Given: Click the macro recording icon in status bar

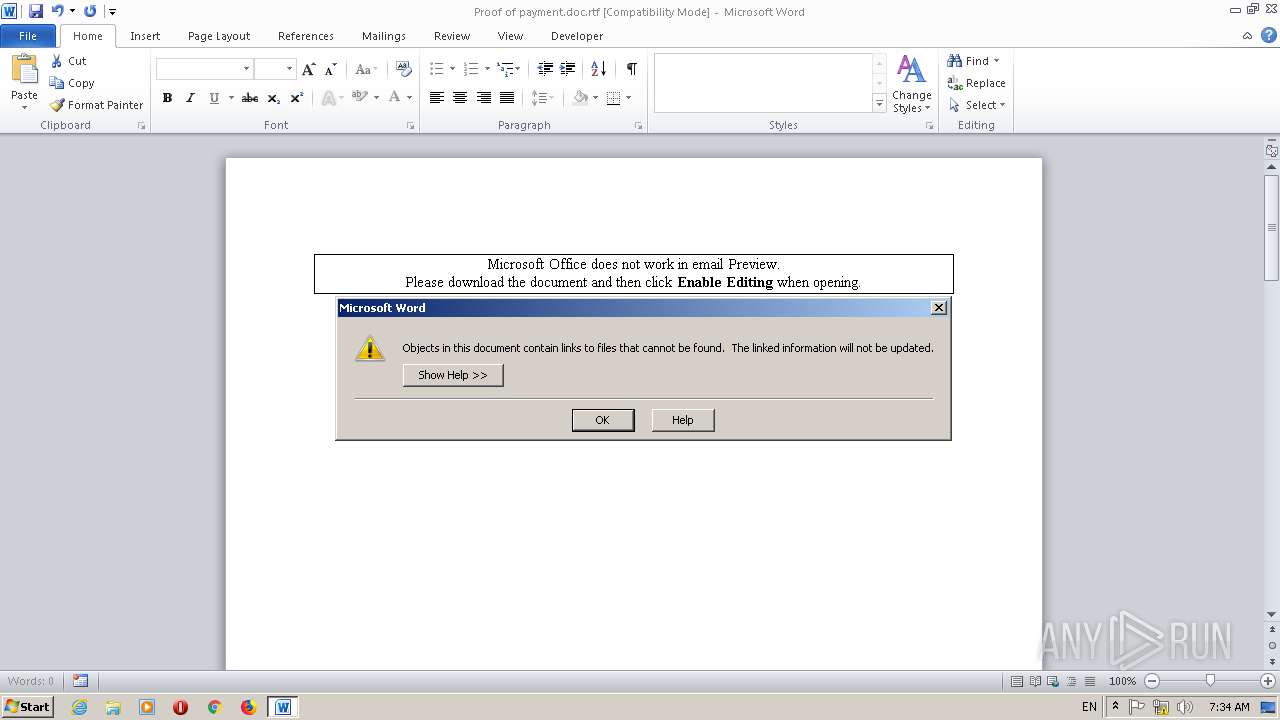Looking at the screenshot, I should click(80, 681).
